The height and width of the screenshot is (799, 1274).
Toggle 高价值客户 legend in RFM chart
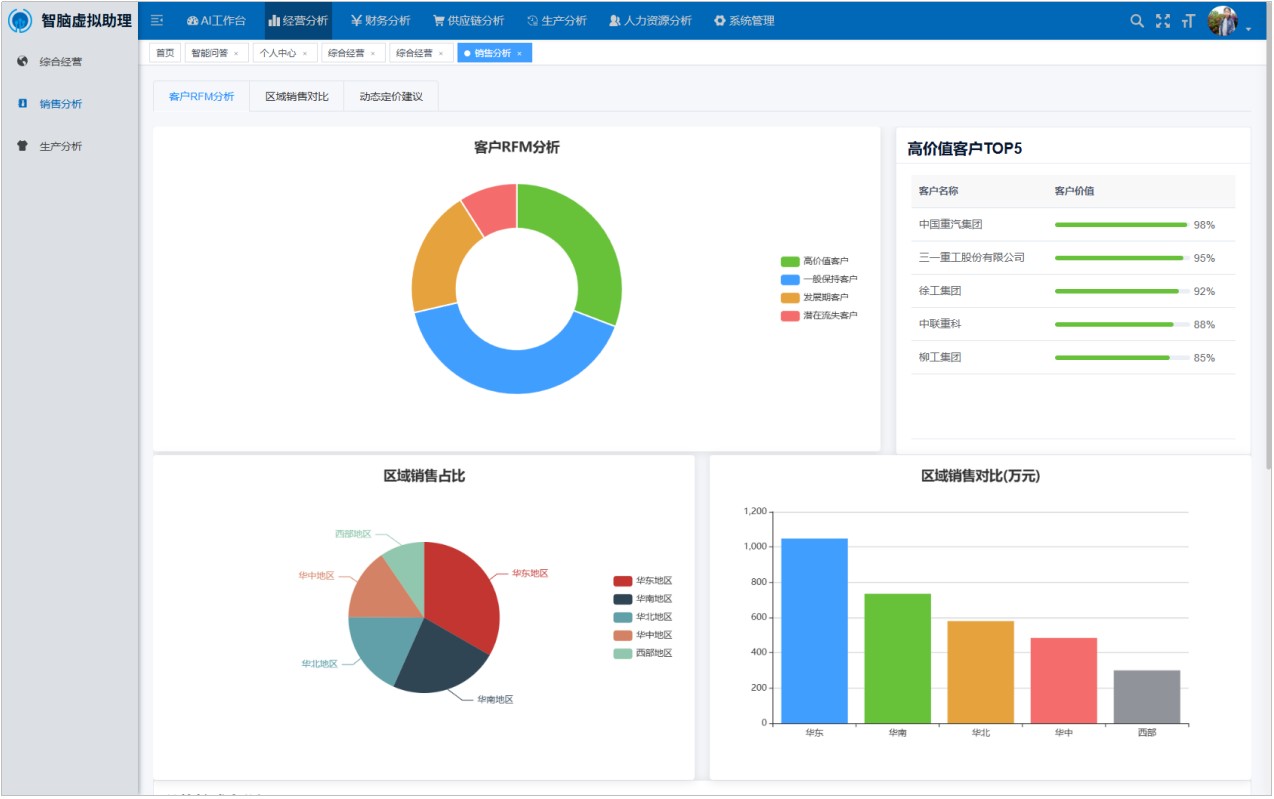point(815,261)
